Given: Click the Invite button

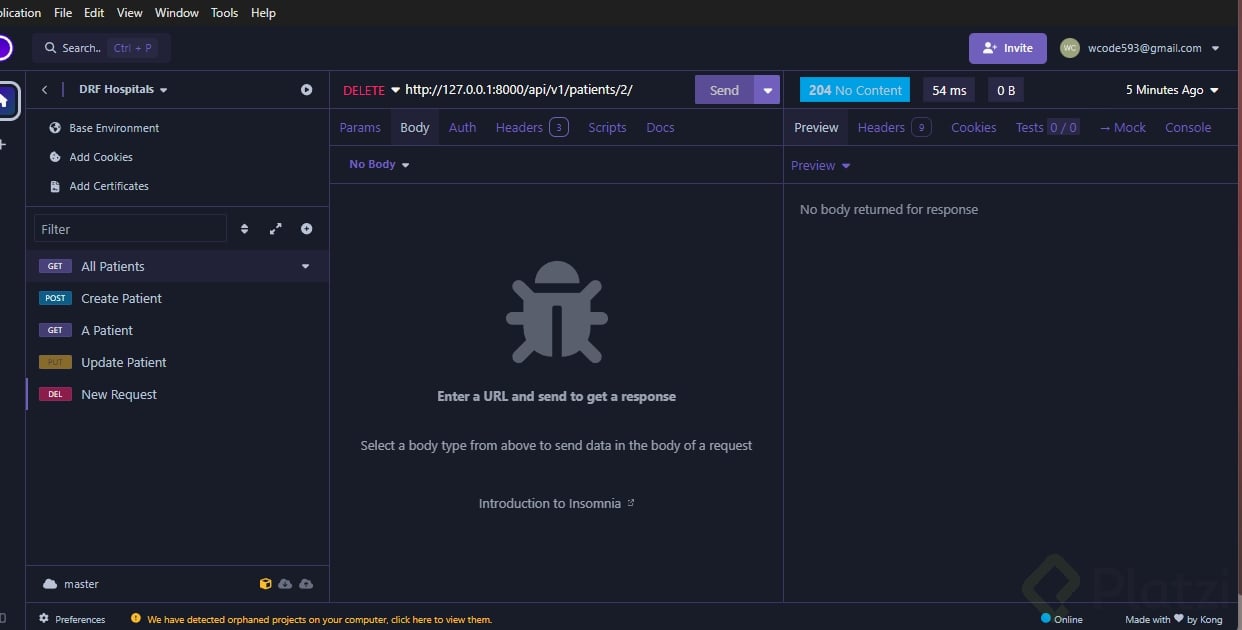Looking at the screenshot, I should click(1008, 48).
